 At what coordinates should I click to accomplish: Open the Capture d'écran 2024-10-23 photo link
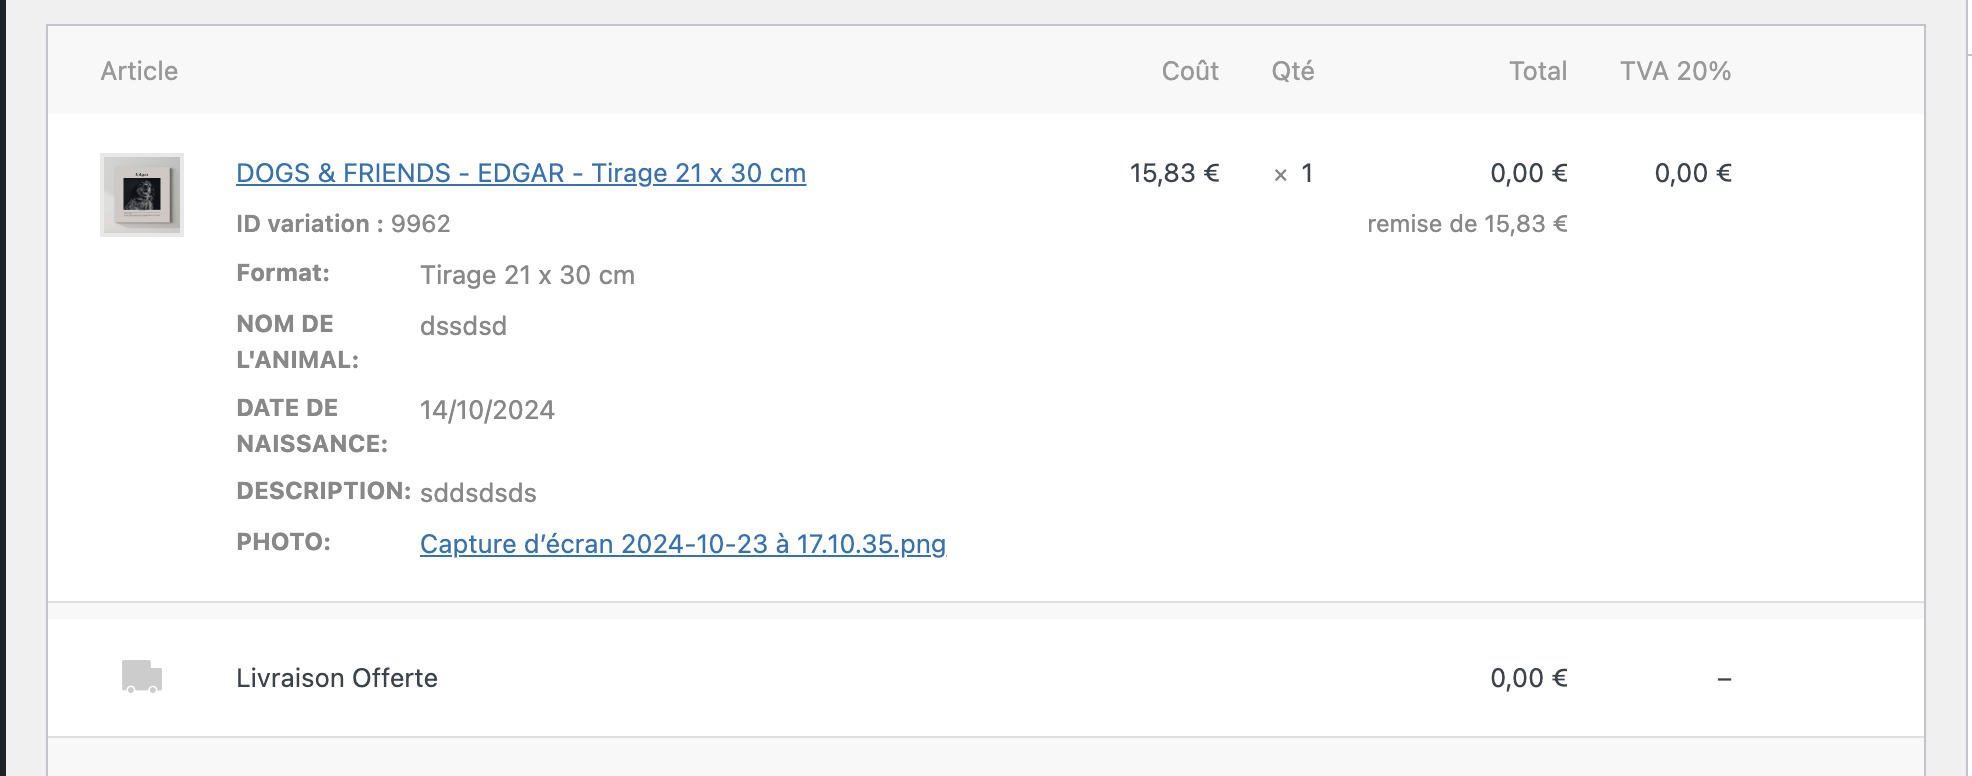(x=683, y=544)
